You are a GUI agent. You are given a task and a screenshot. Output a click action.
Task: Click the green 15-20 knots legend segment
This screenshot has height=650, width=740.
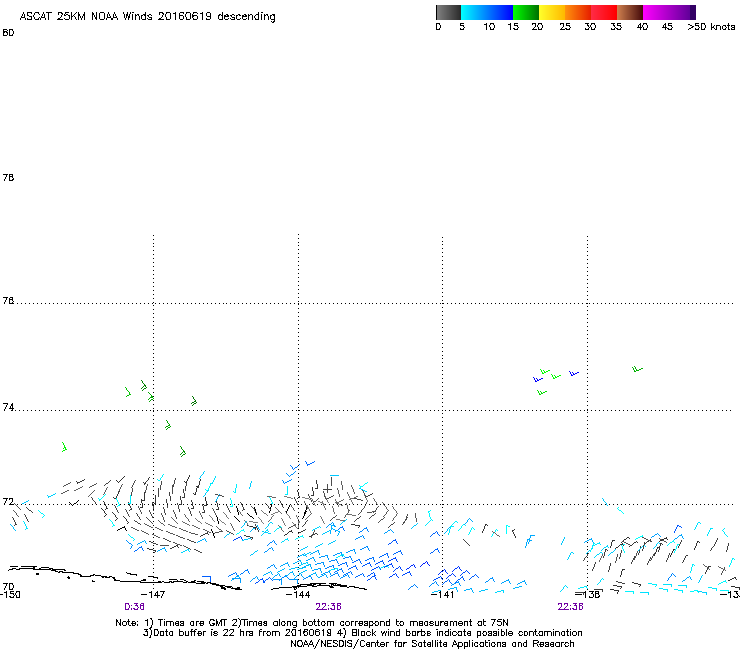(526, 12)
